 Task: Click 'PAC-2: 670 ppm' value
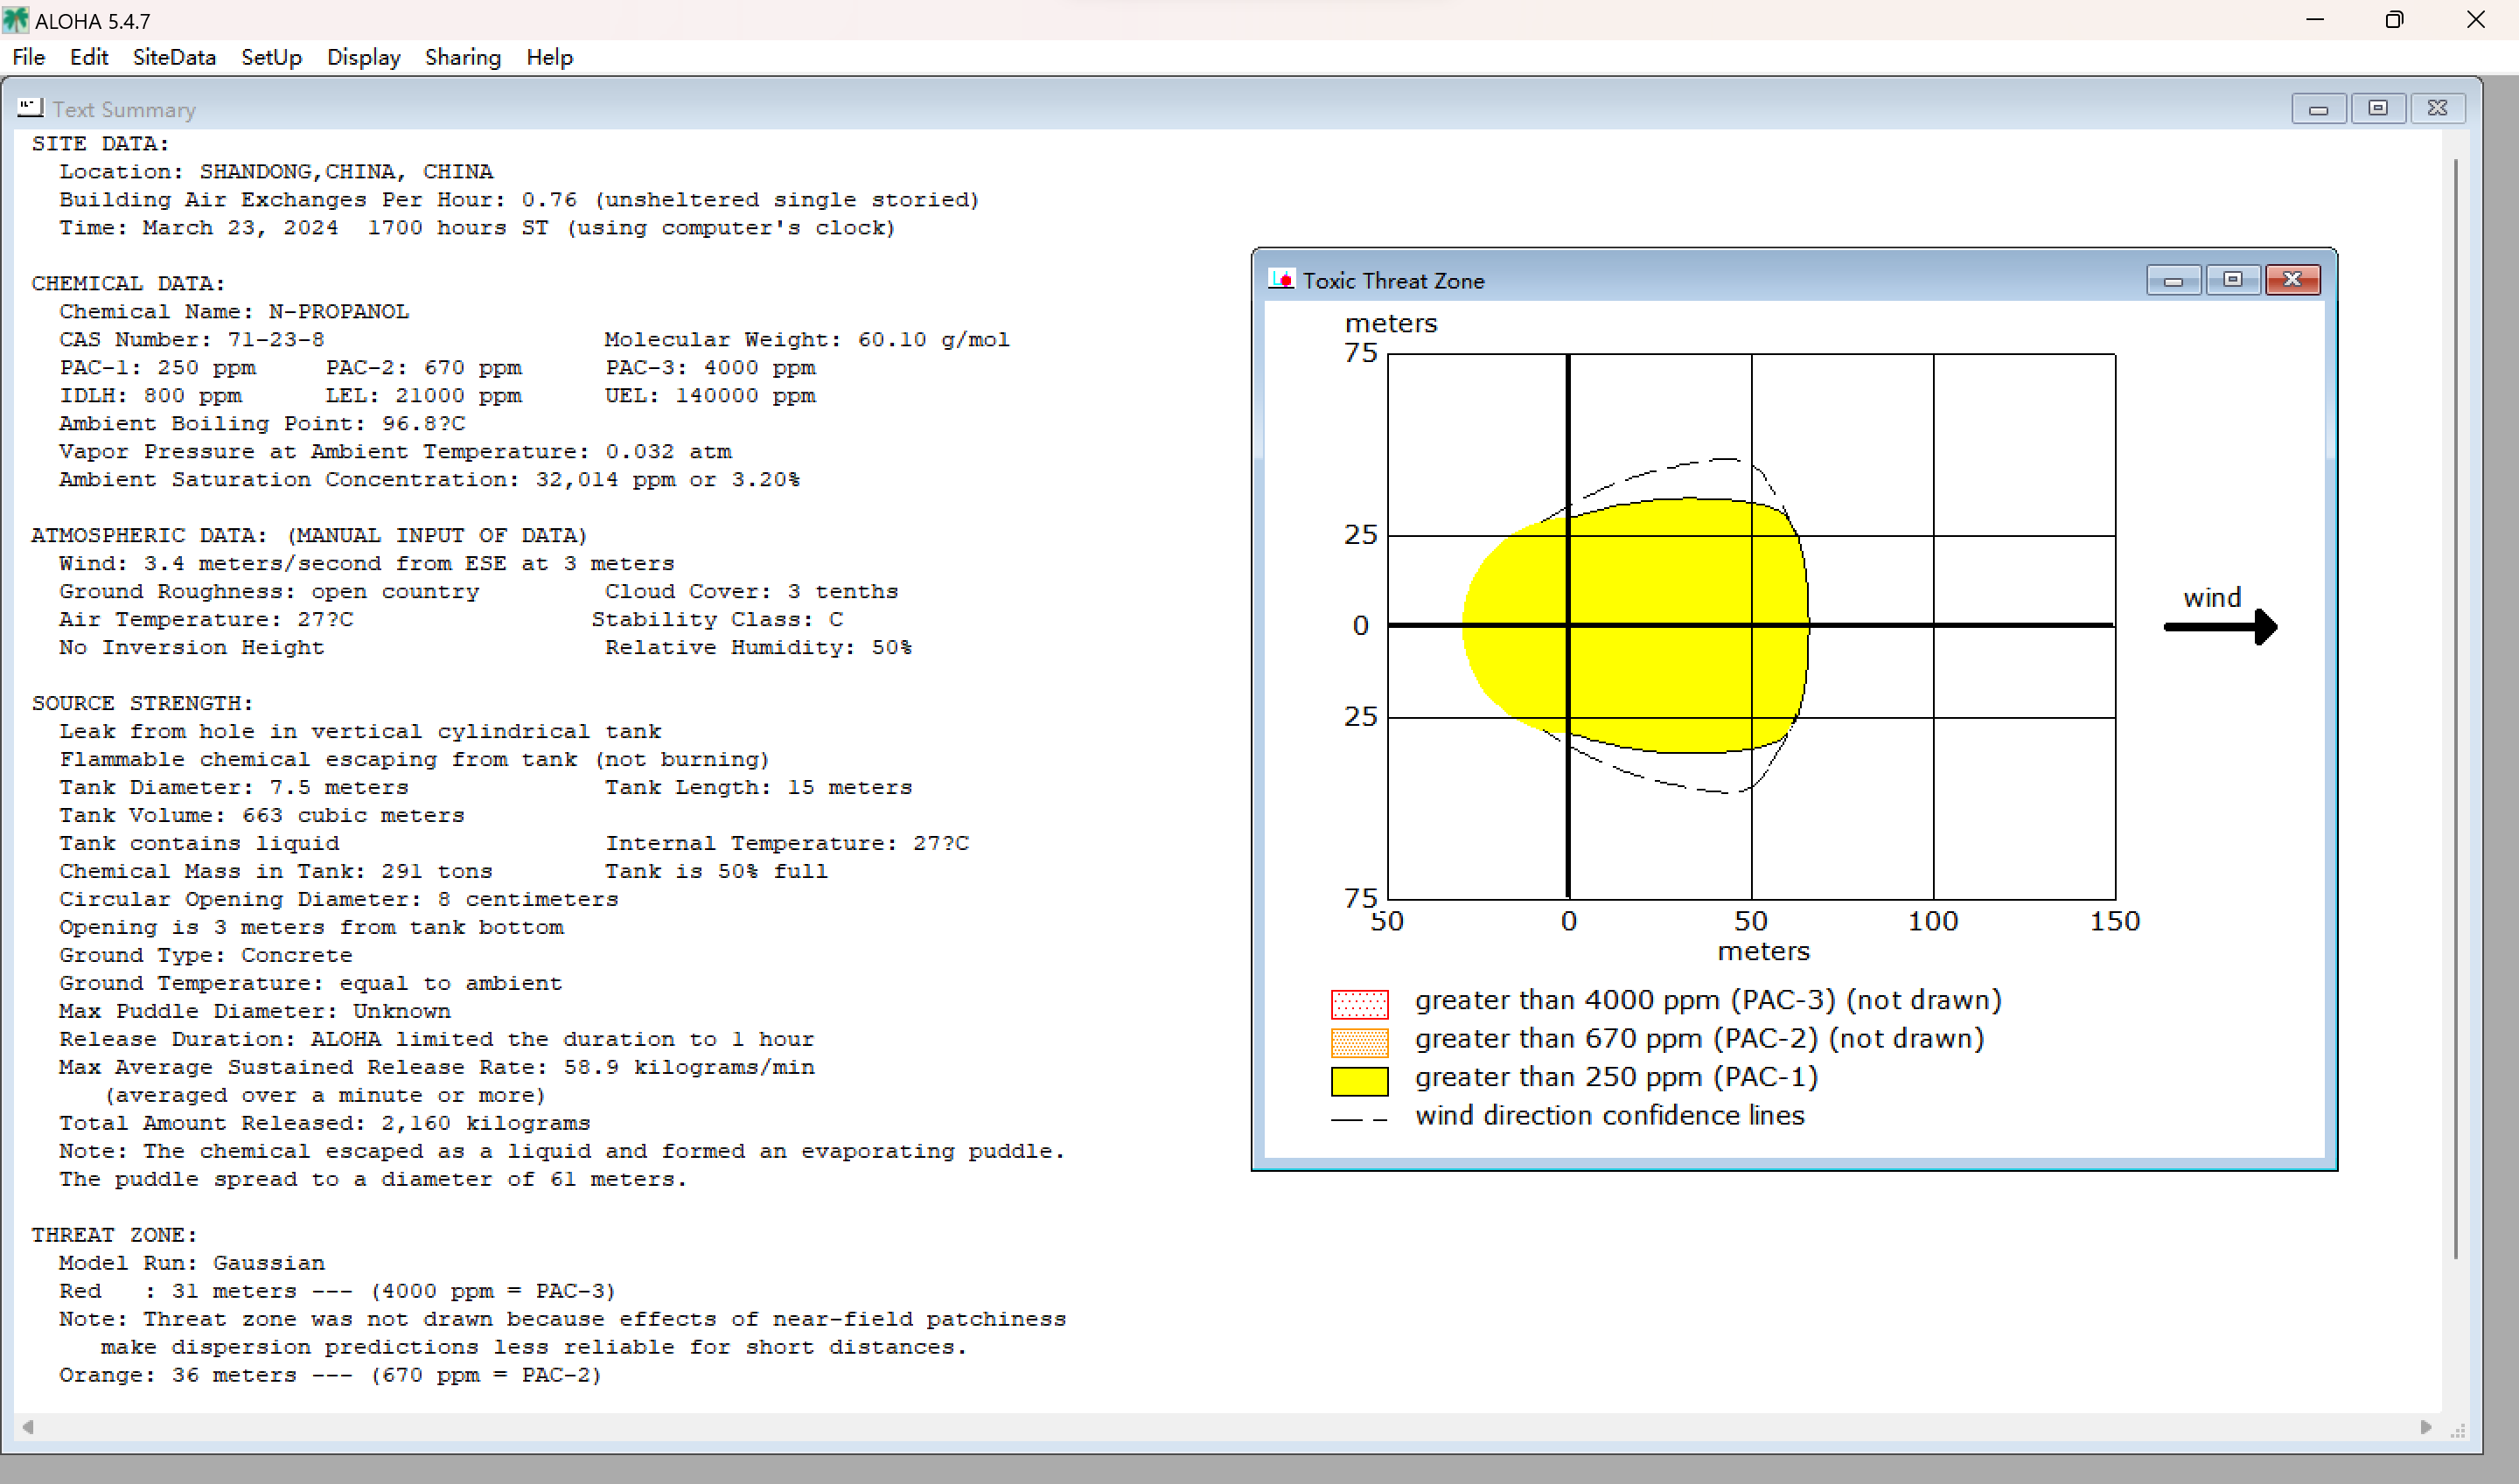[x=423, y=368]
